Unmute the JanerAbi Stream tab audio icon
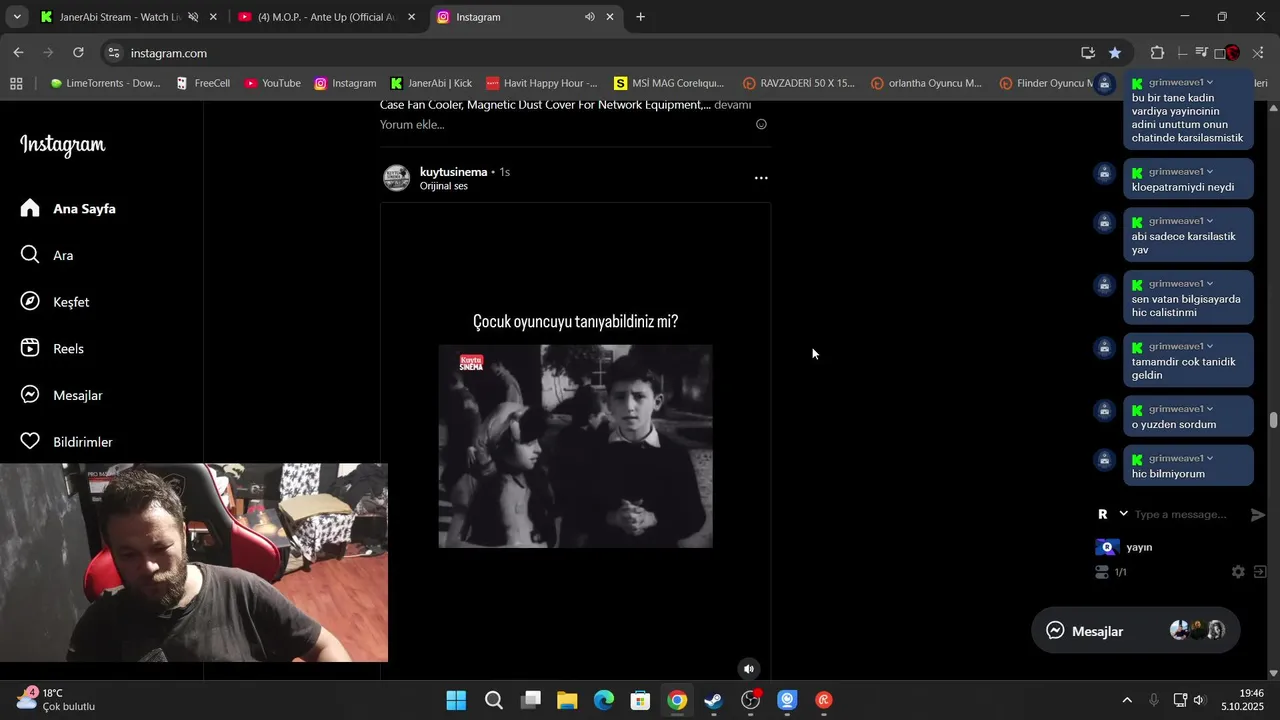The image size is (1280, 720). (193, 17)
